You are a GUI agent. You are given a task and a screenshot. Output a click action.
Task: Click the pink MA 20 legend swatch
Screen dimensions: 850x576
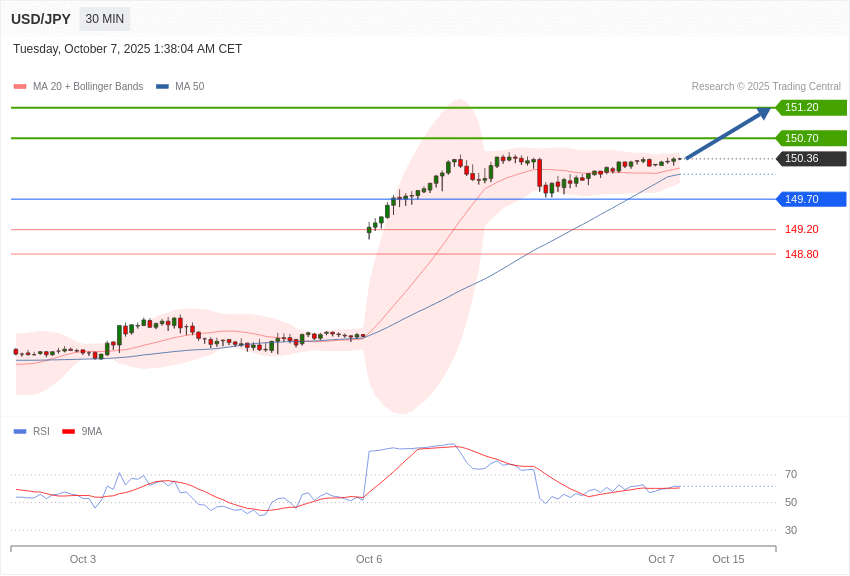pos(20,87)
